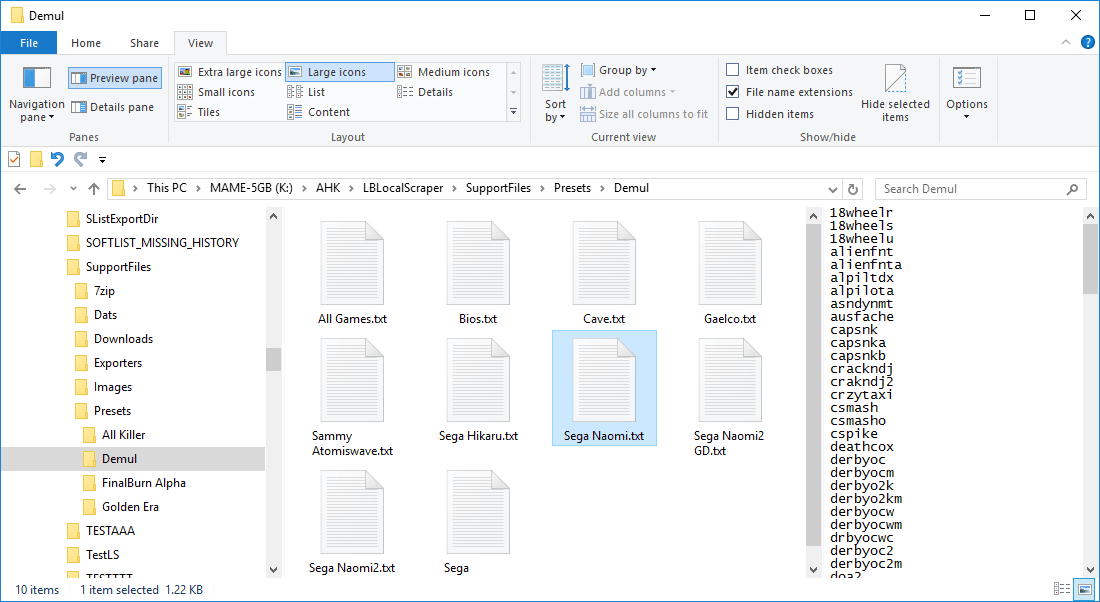The width and height of the screenshot is (1100, 602).
Task: Select All Killer folder in tree
Action: 114,434
